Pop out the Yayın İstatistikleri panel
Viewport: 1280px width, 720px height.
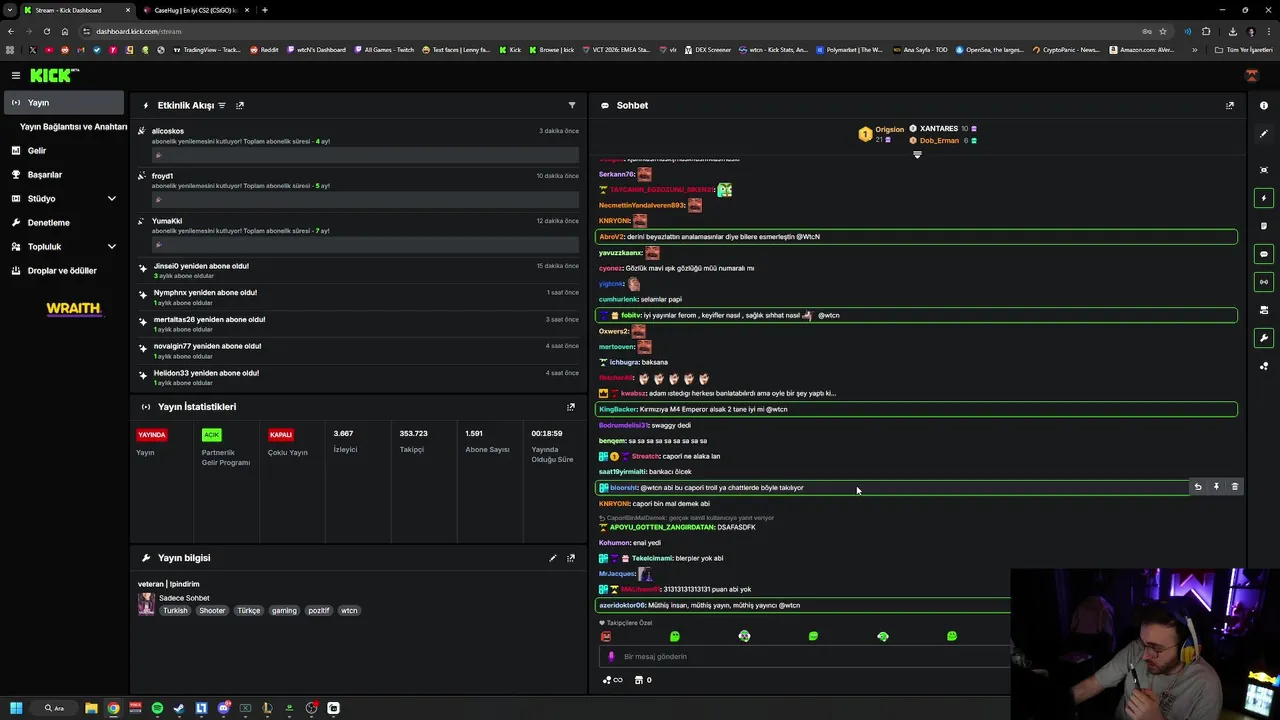tap(571, 407)
